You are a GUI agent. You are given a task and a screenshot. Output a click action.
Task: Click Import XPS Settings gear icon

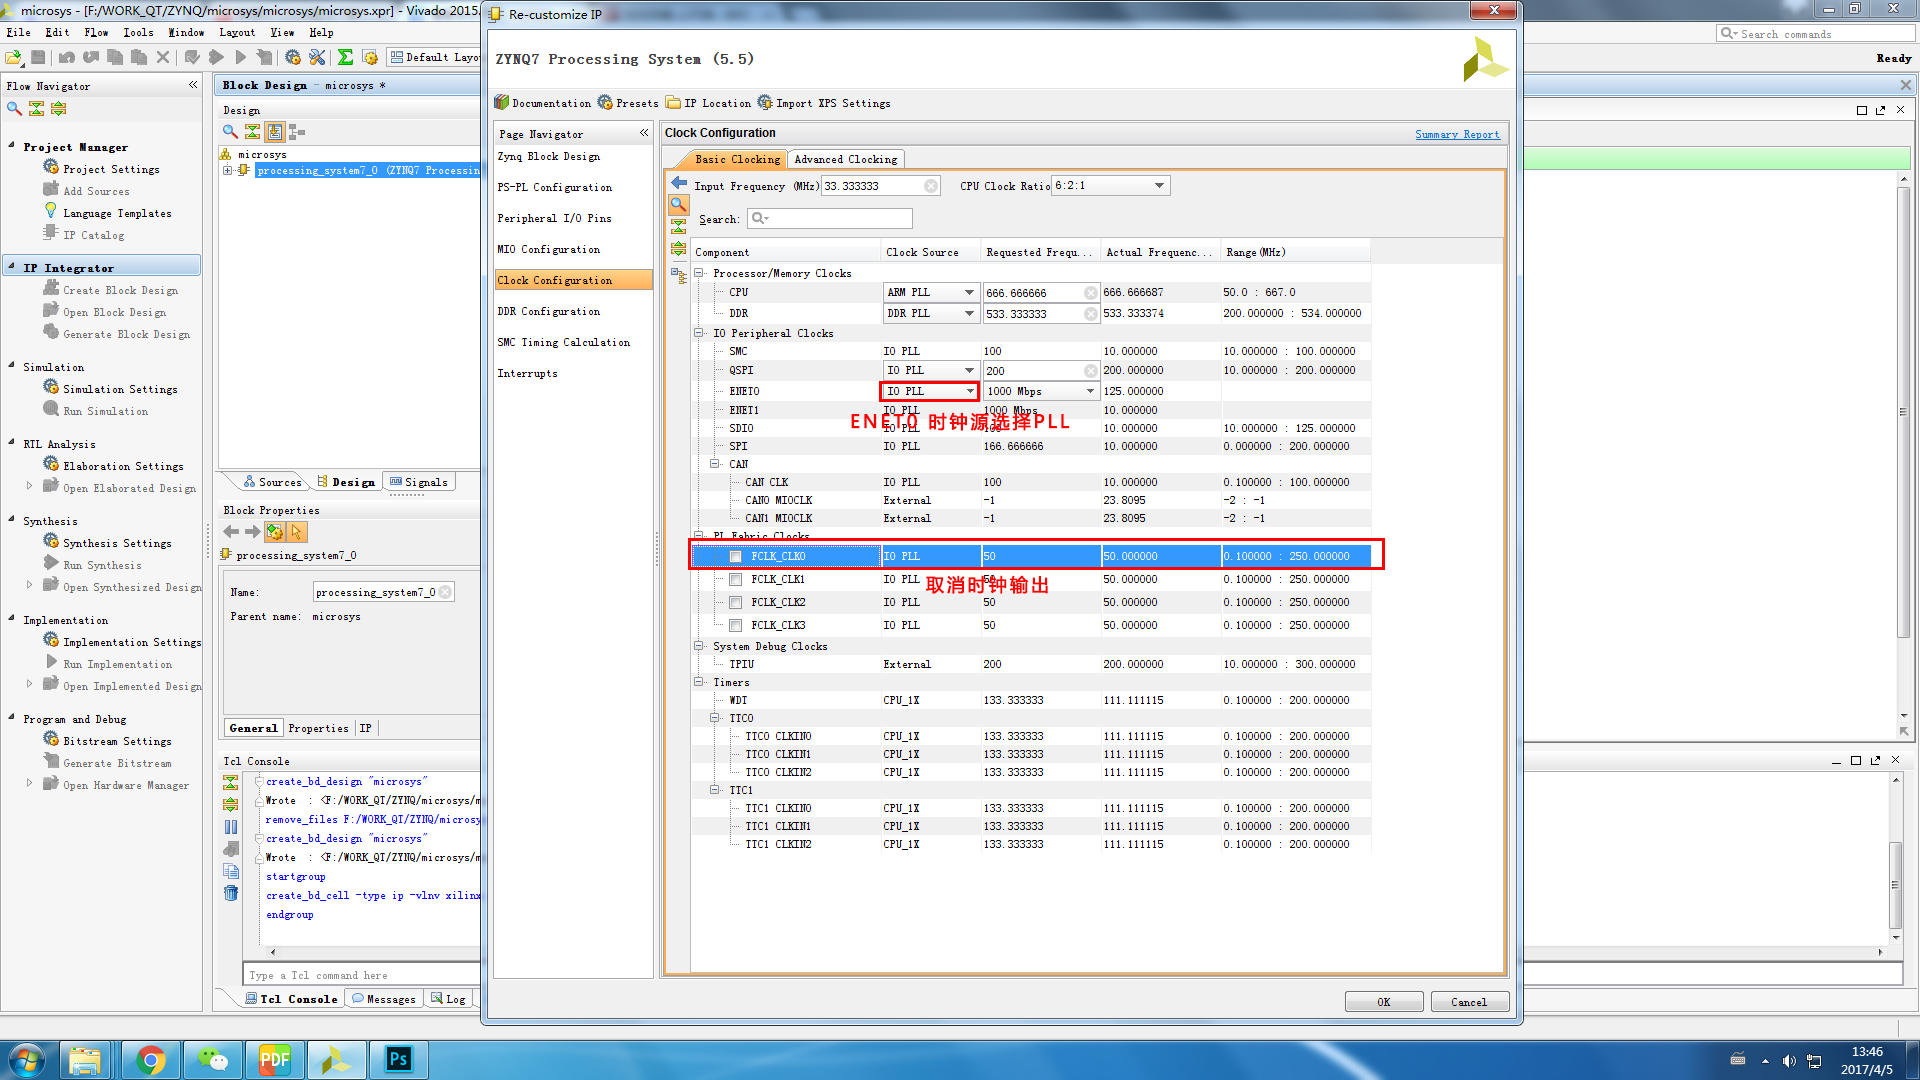click(765, 103)
